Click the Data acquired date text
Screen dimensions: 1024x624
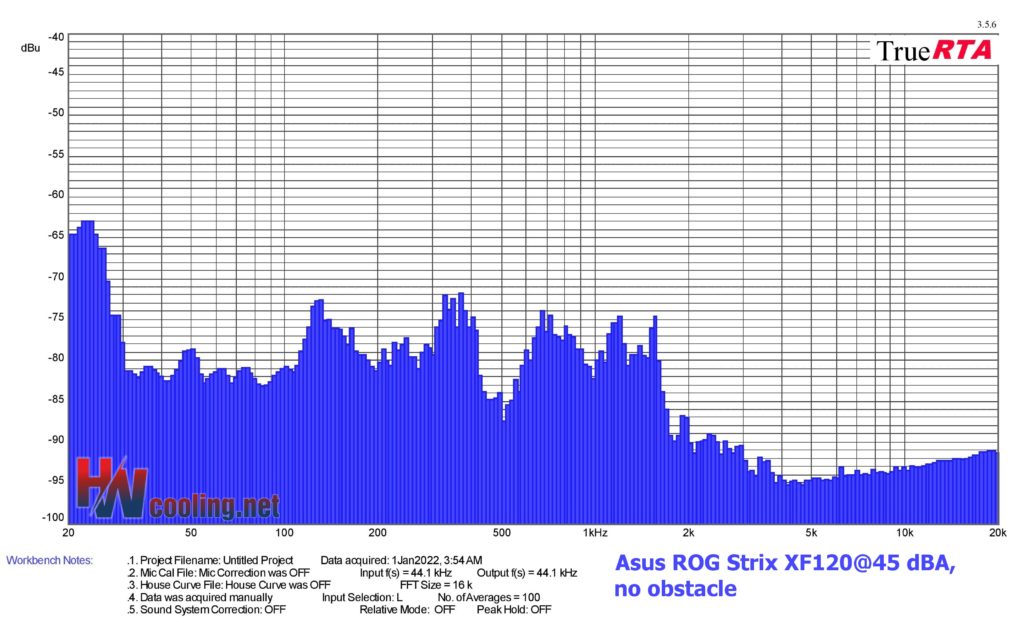[402, 560]
